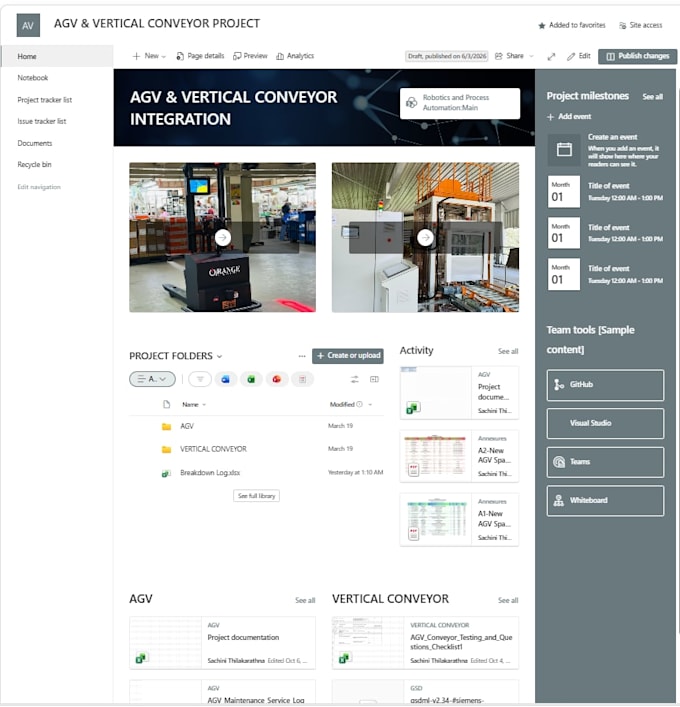Filter by Word documents icon
This screenshot has height=707, width=680.
pos(225,379)
